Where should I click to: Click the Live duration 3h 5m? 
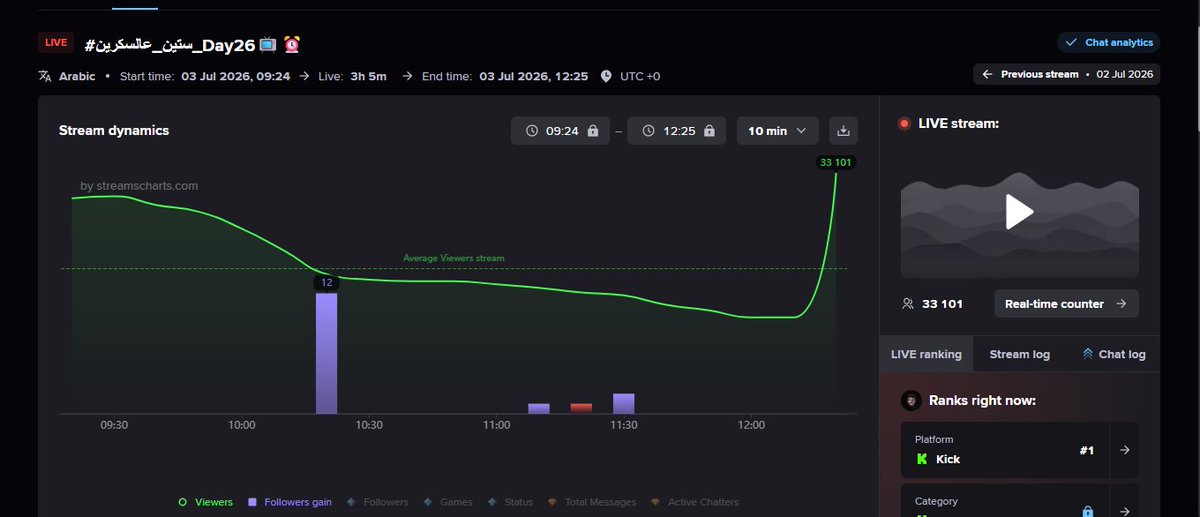[x=353, y=76]
